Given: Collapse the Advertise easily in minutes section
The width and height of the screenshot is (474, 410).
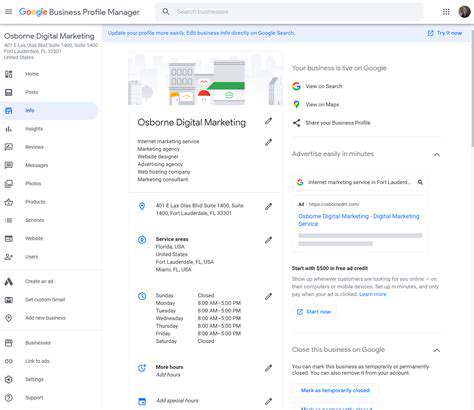Looking at the screenshot, I should (437, 155).
